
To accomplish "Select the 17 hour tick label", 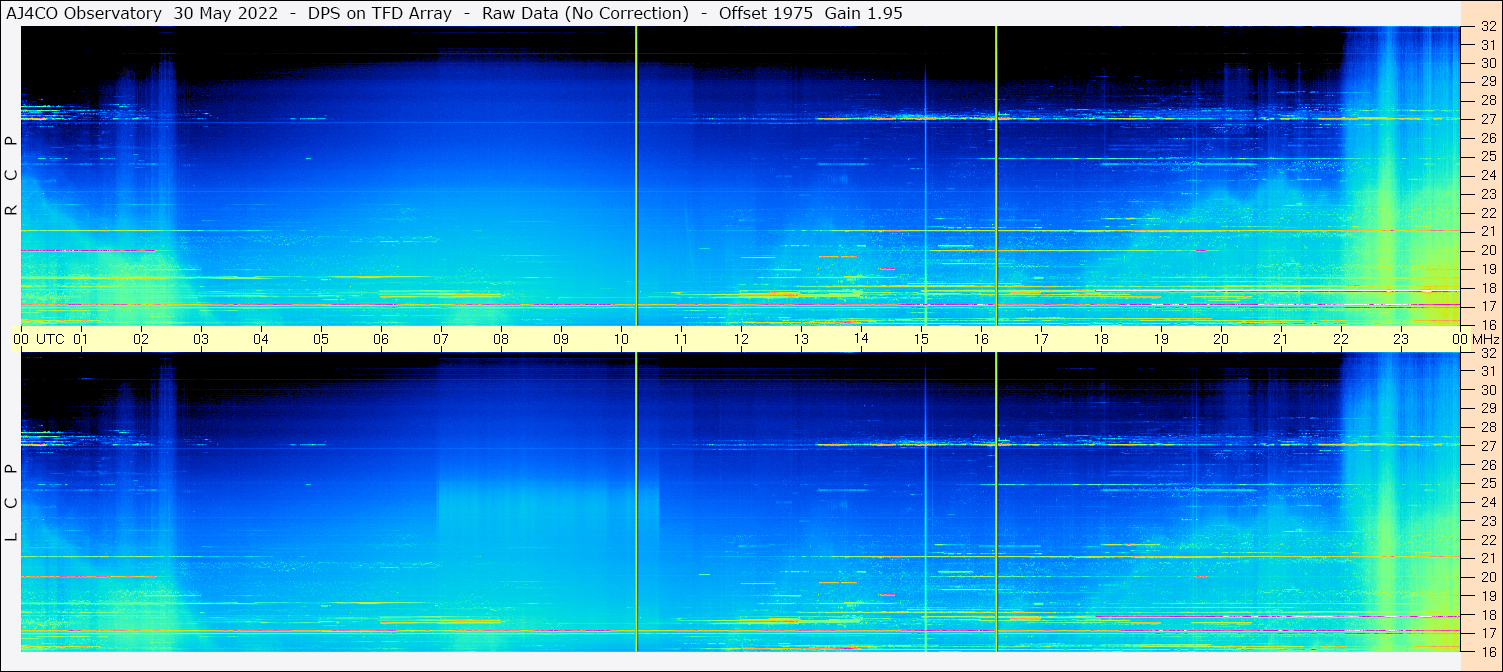I will pyautogui.click(x=1041, y=339).
